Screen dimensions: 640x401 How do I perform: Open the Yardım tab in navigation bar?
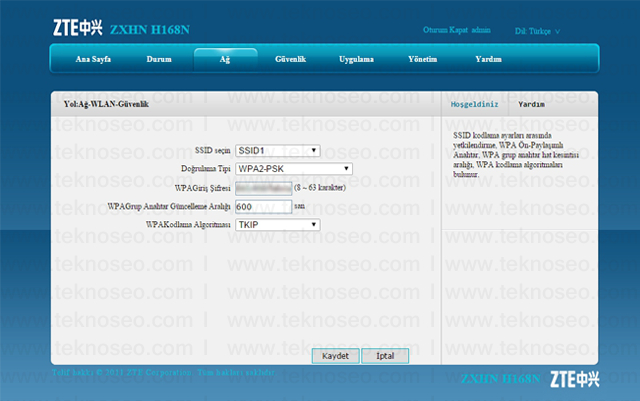[488, 59]
